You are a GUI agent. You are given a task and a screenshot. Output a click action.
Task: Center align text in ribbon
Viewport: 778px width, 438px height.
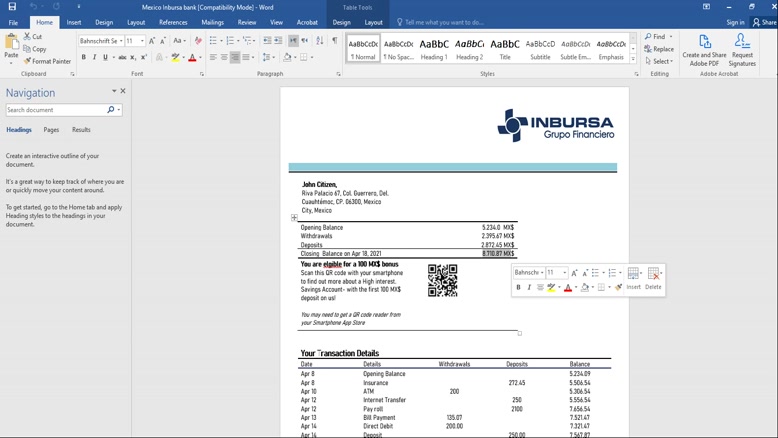(224, 58)
